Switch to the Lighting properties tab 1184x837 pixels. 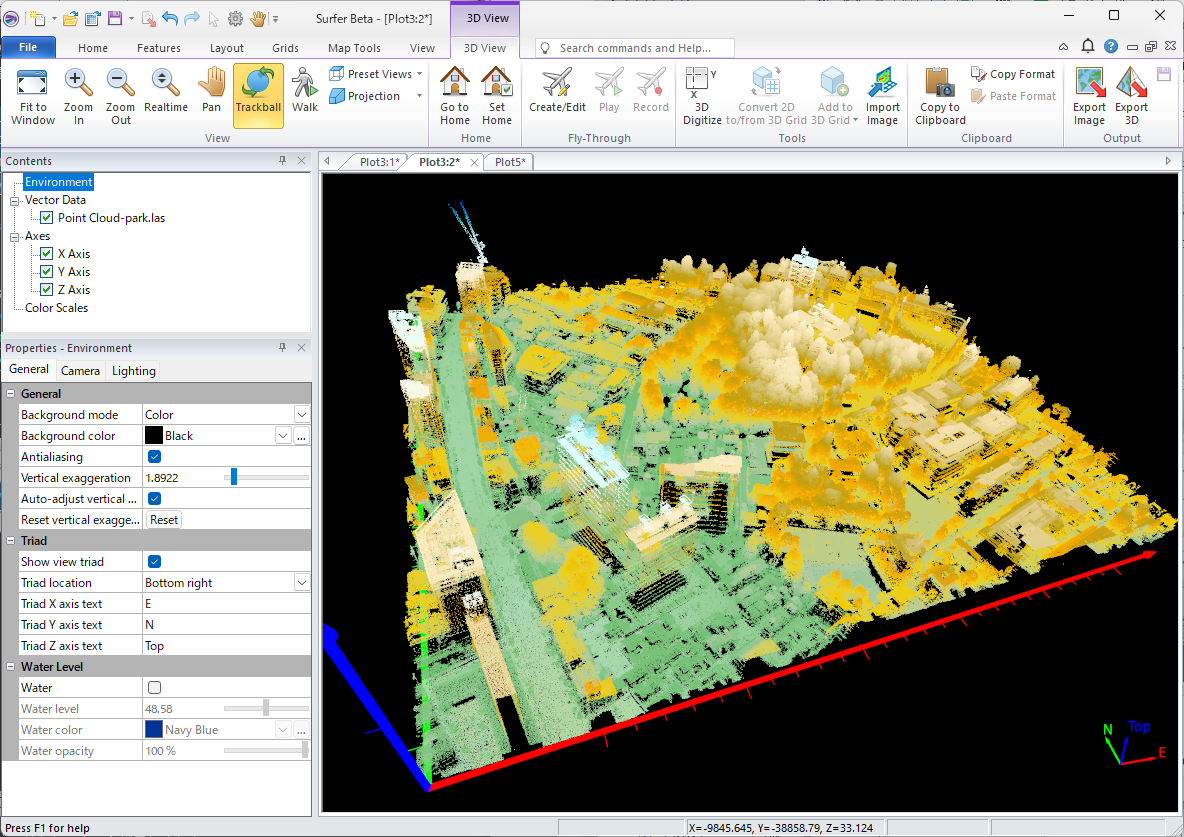(x=134, y=371)
